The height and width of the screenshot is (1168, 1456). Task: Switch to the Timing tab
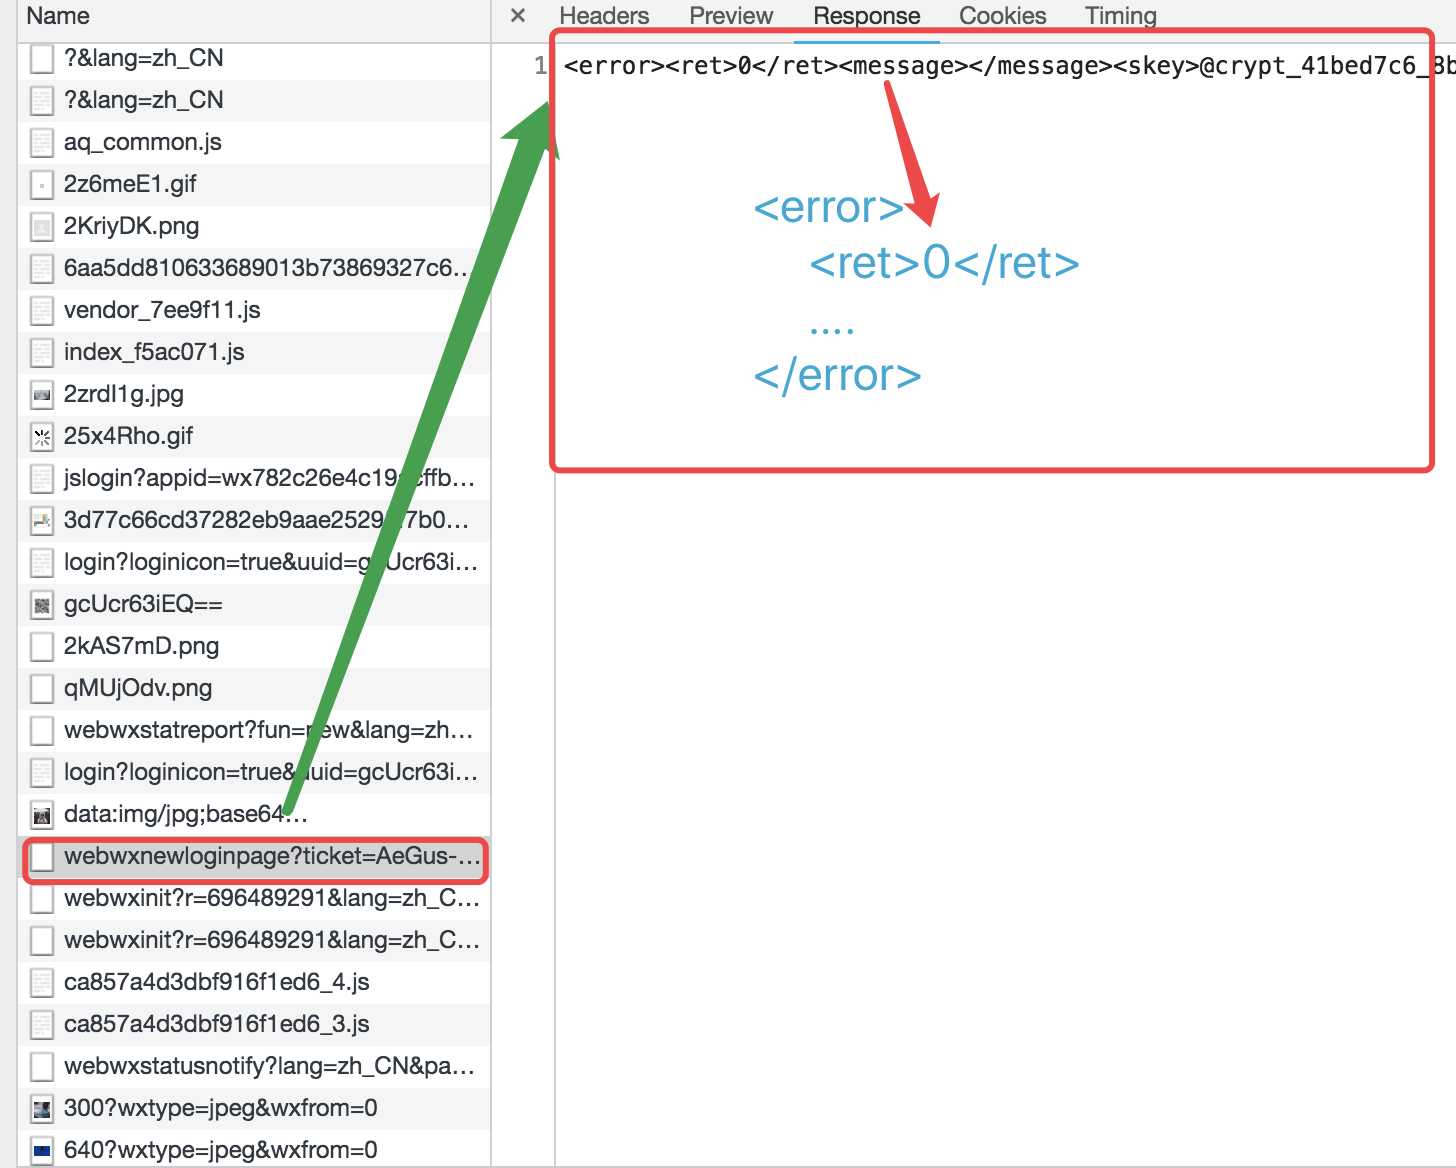point(1120,15)
